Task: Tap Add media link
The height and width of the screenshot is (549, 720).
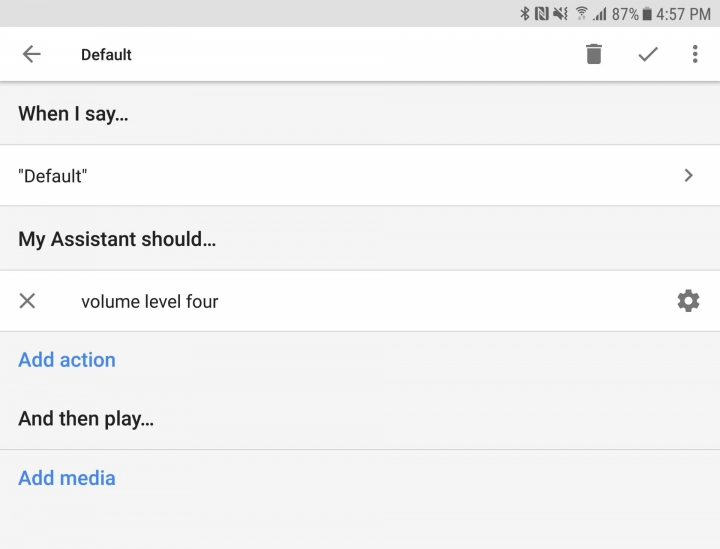Action: [x=67, y=478]
